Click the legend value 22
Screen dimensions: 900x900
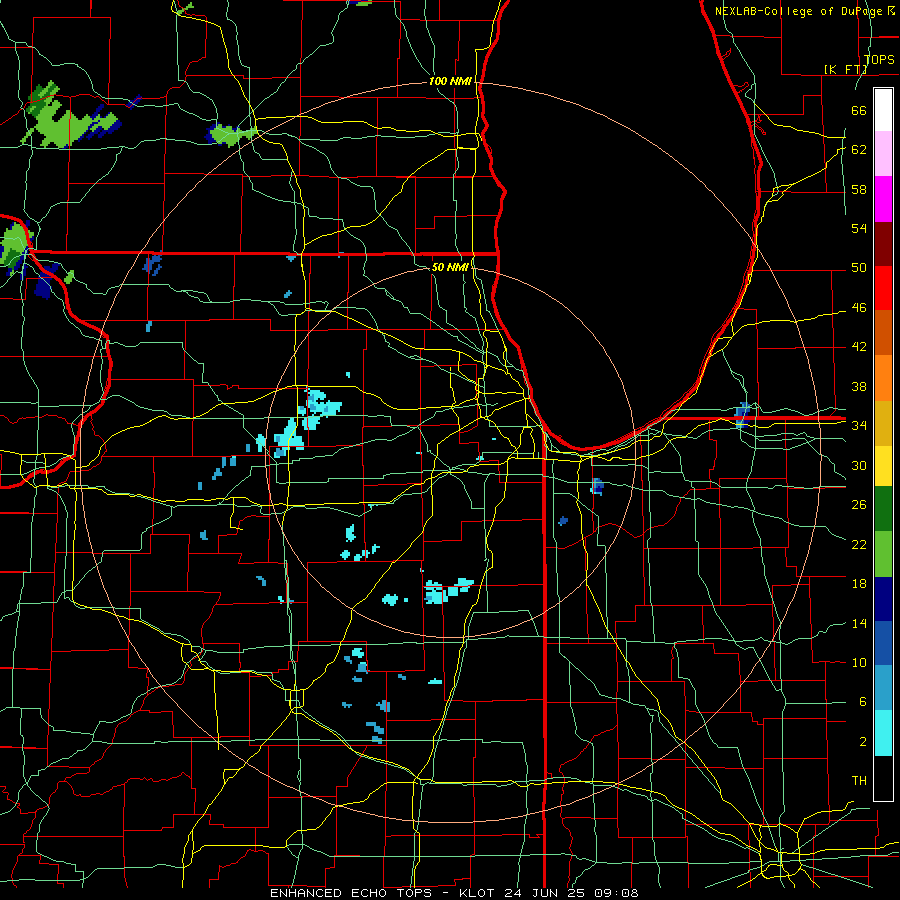859,544
